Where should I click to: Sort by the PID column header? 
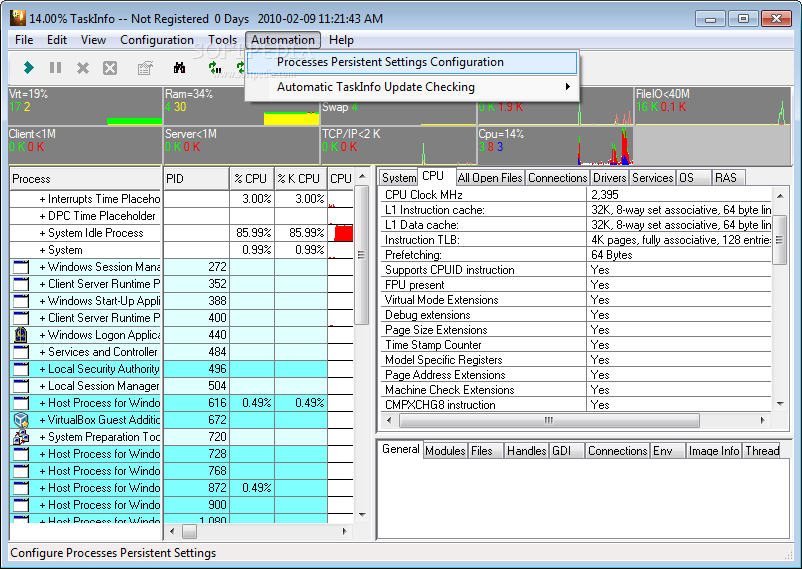pos(196,179)
